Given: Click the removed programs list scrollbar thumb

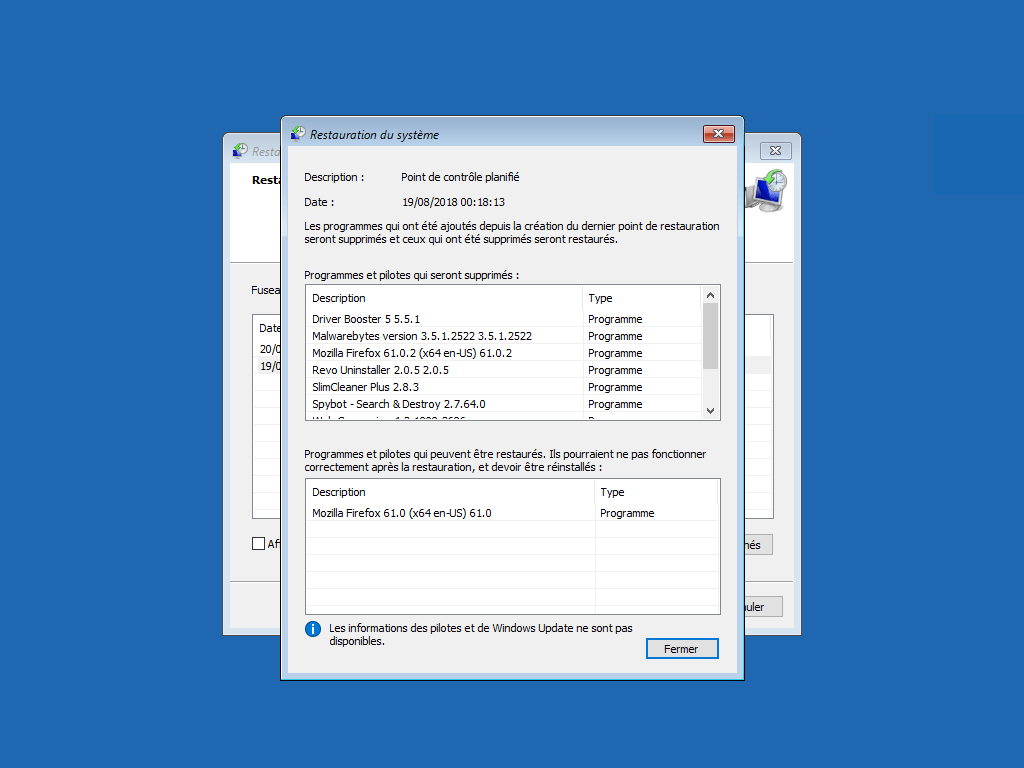Looking at the screenshot, I should pos(711,336).
